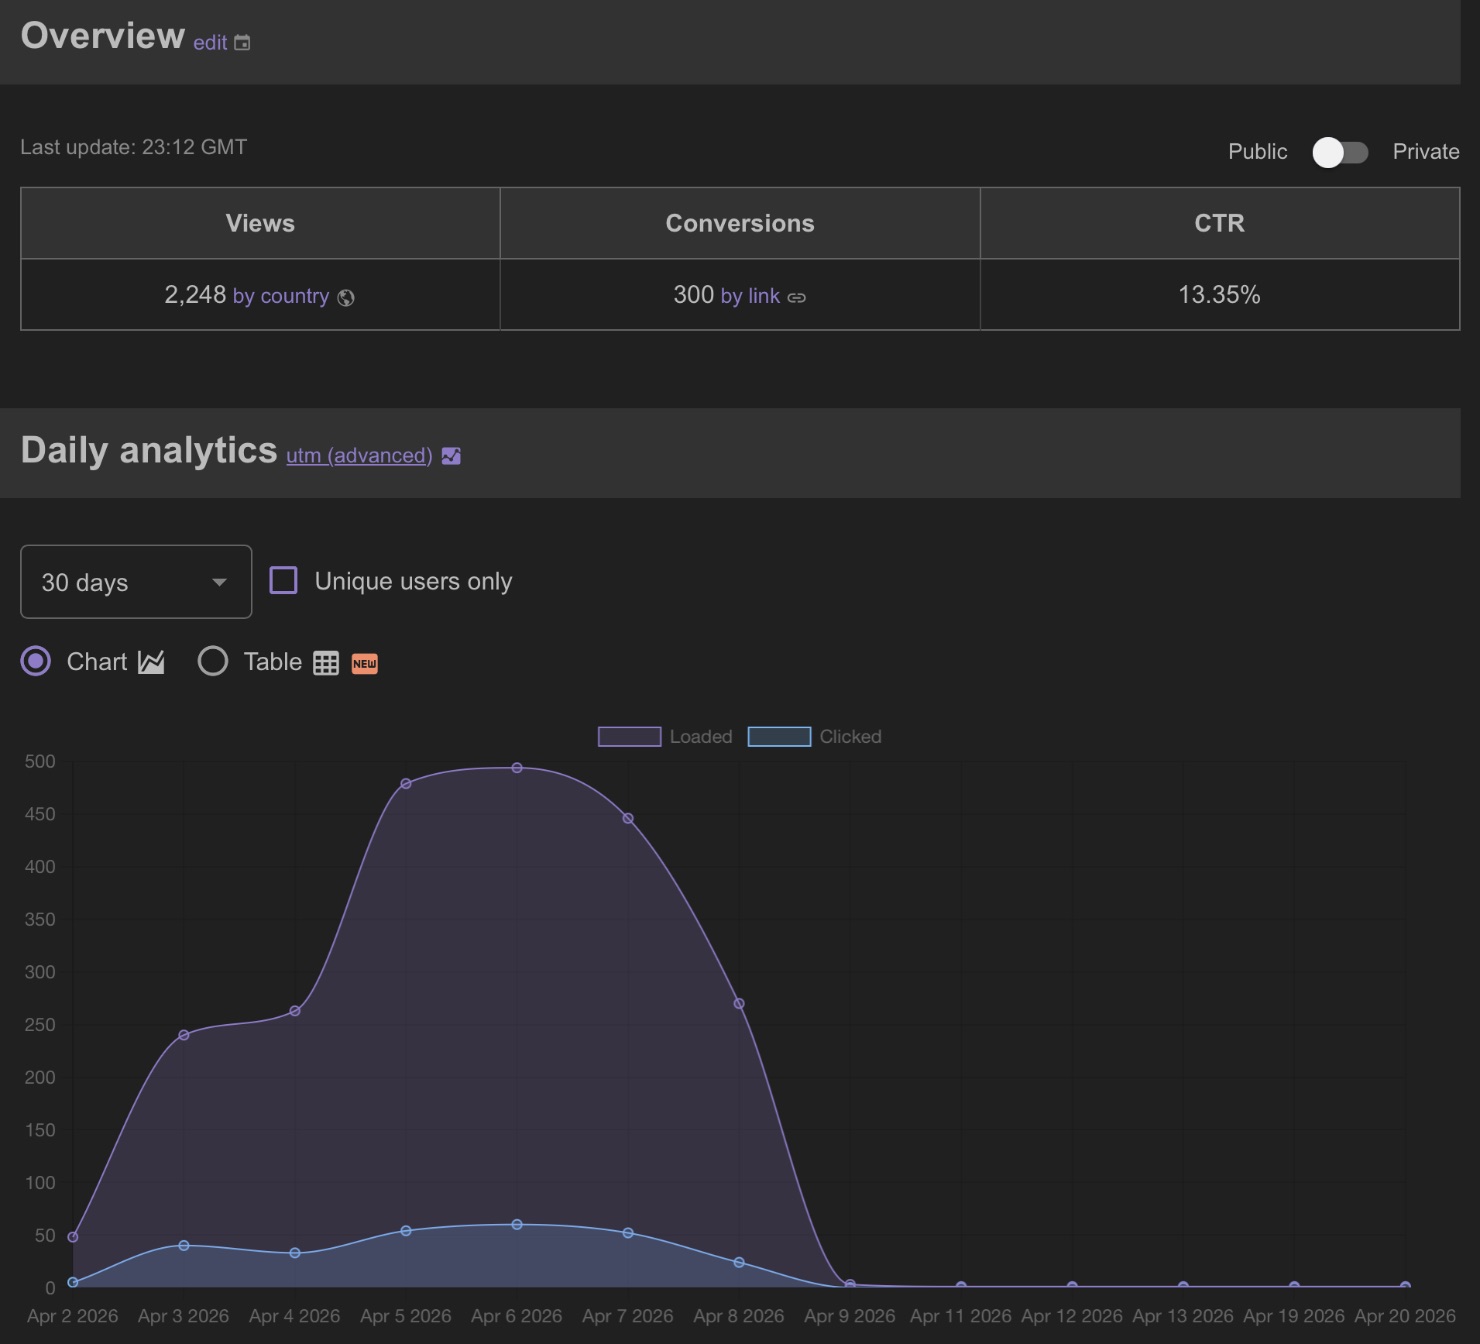Click the Clicked data point for Apr 6 2026
Image resolution: width=1480 pixels, height=1344 pixels.
(x=517, y=1225)
